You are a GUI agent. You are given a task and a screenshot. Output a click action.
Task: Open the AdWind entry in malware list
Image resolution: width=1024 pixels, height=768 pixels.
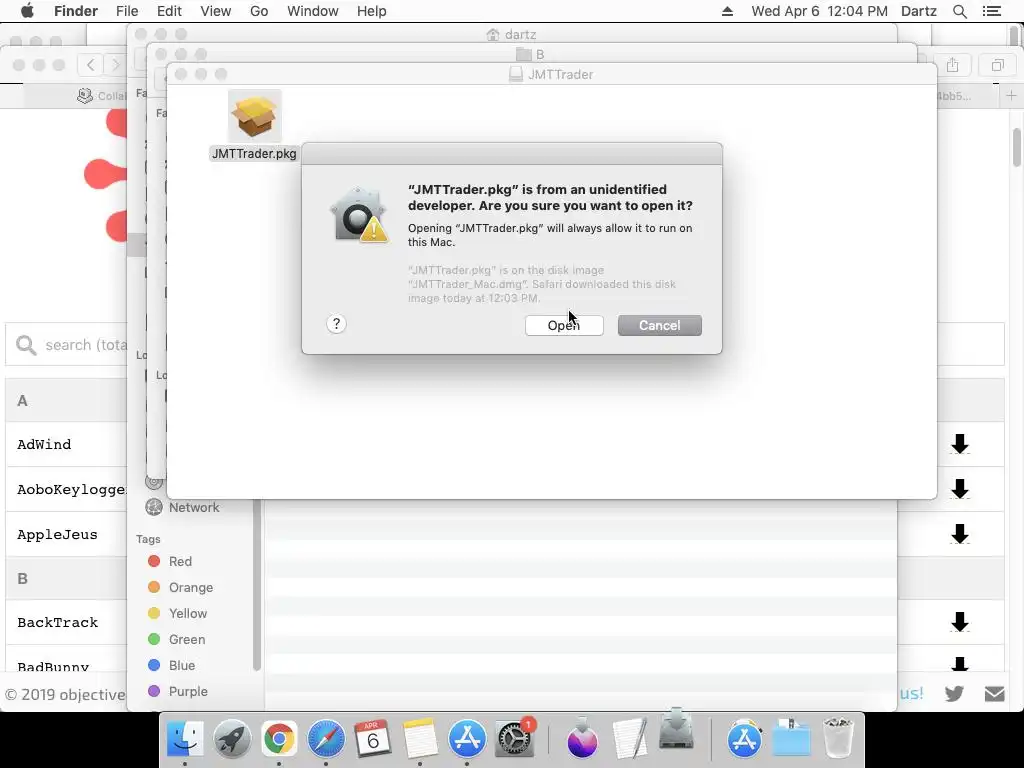click(x=44, y=444)
